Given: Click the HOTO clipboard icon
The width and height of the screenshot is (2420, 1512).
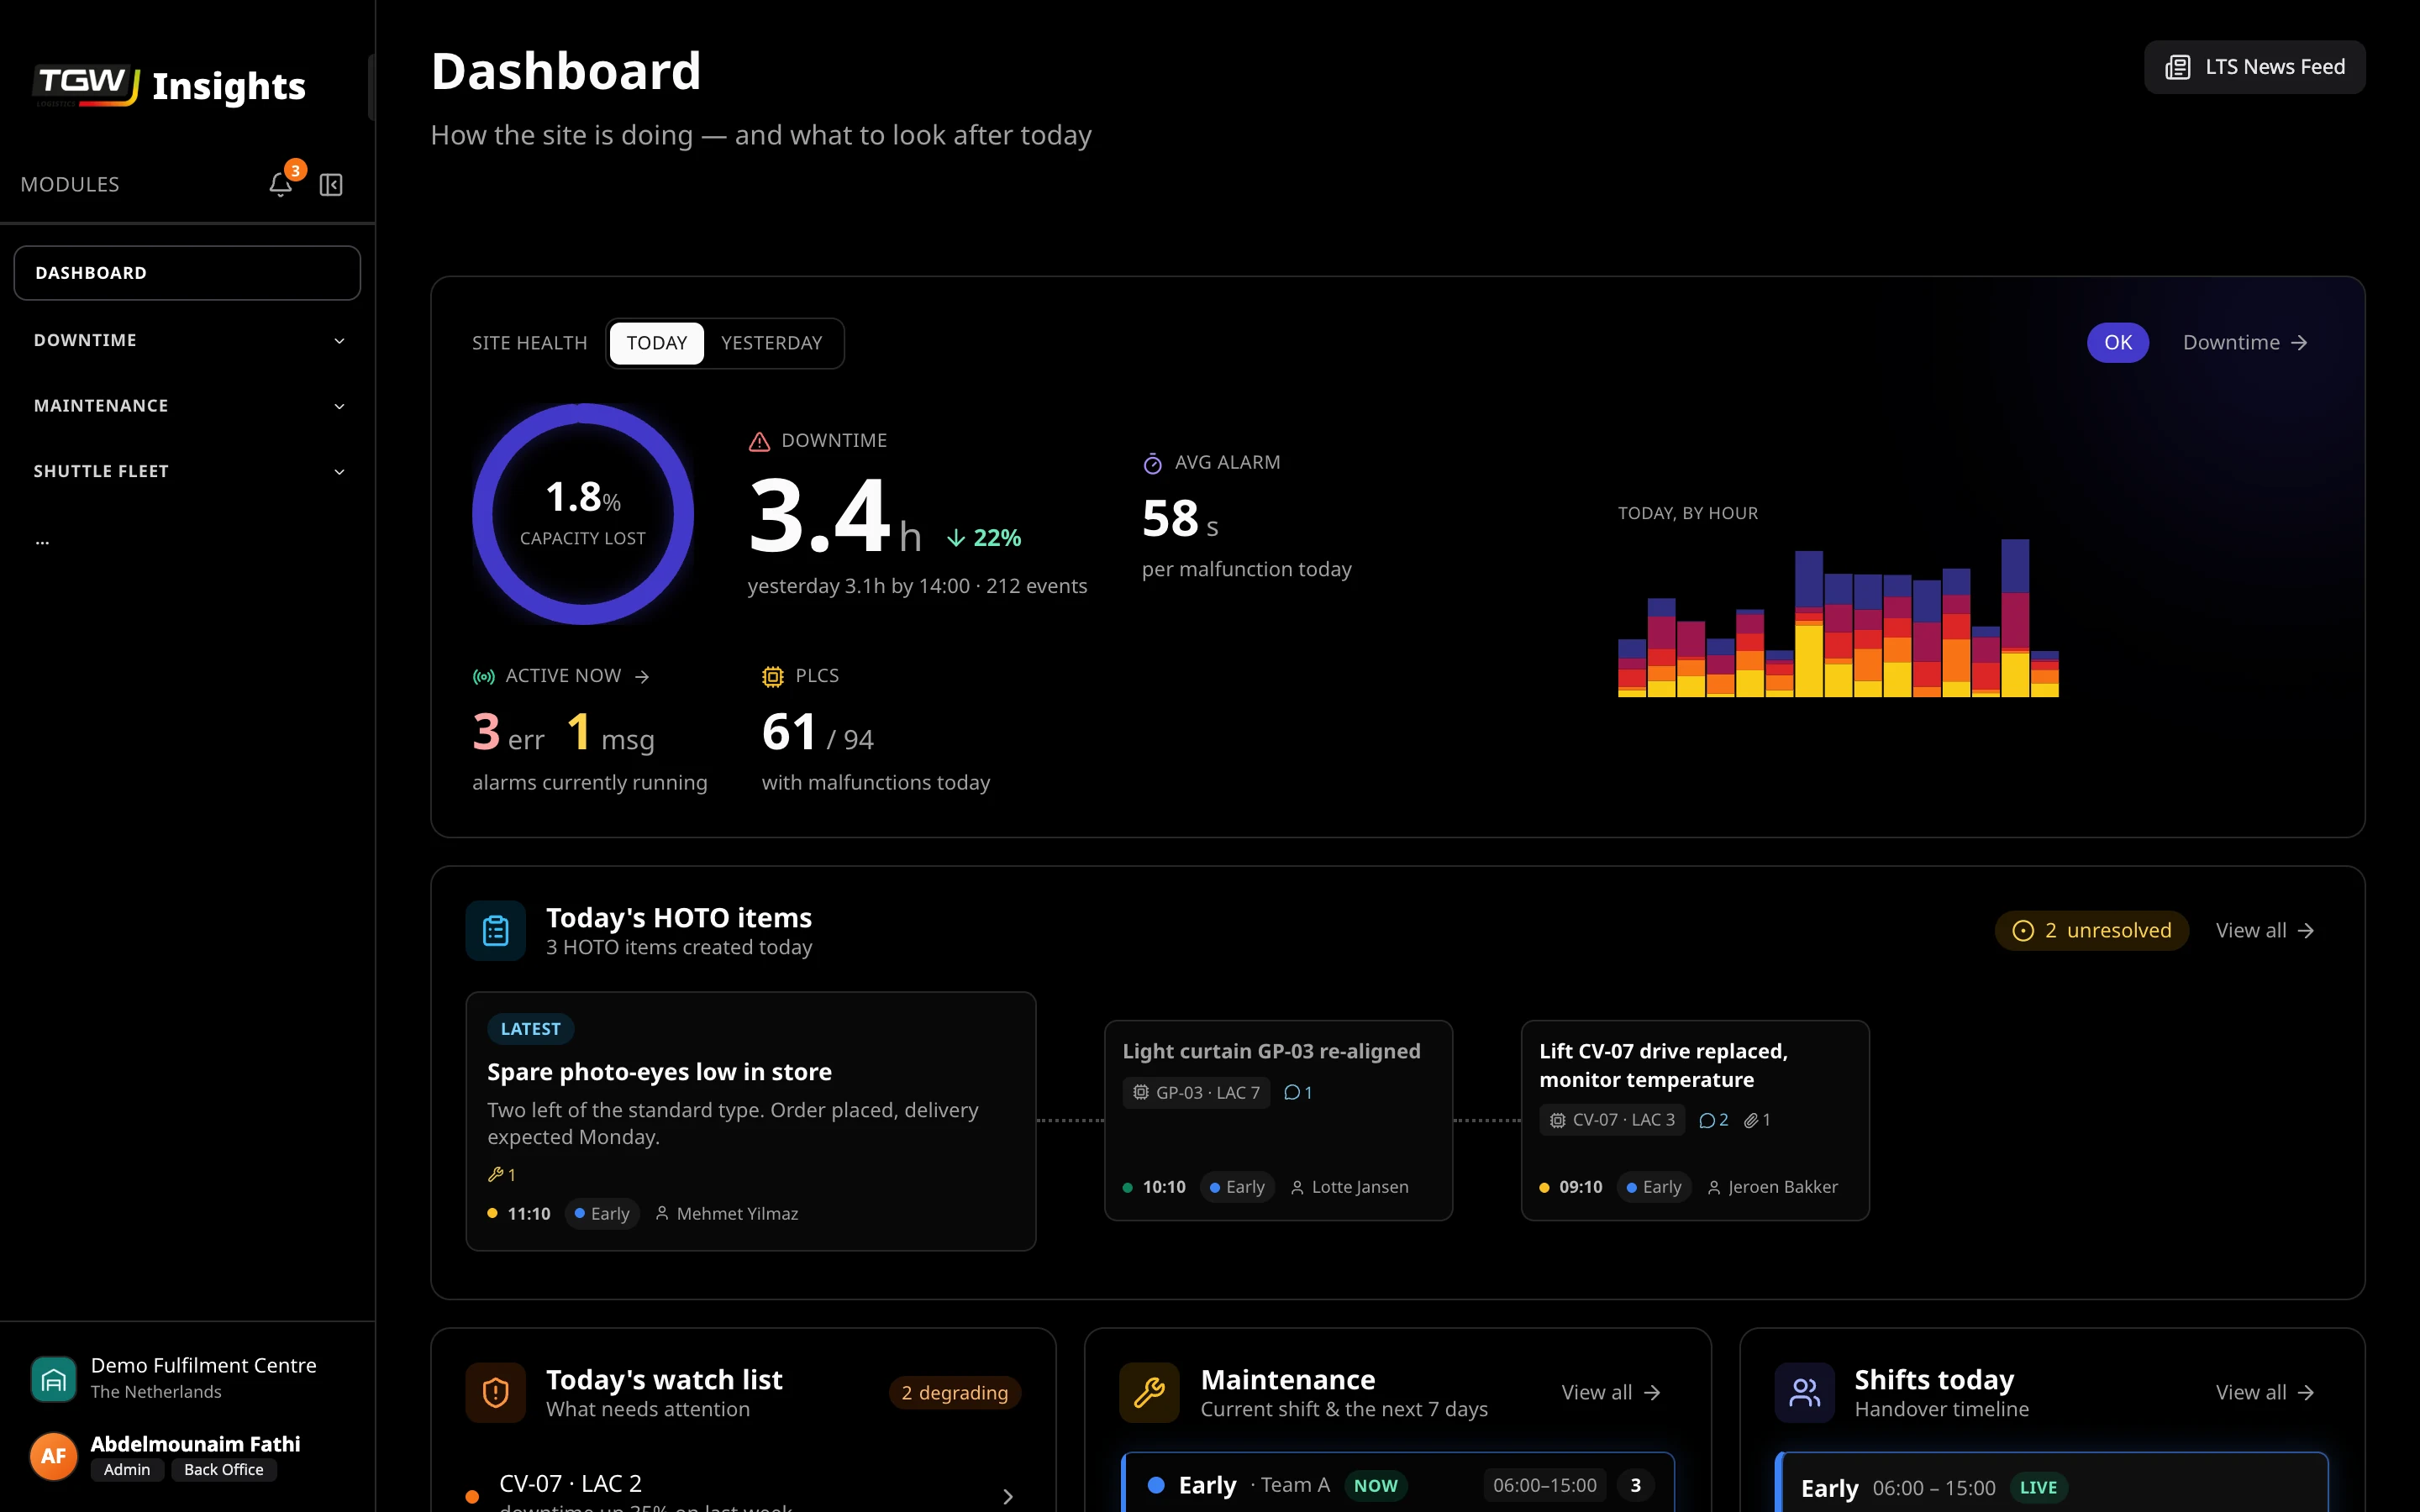Looking at the screenshot, I should (496, 930).
